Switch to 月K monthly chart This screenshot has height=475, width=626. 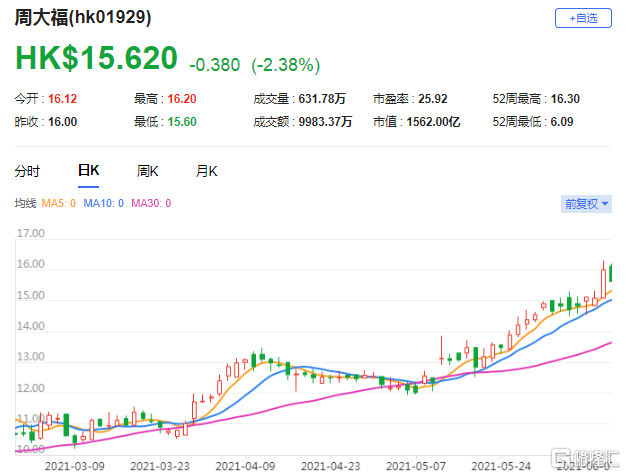coord(207,171)
